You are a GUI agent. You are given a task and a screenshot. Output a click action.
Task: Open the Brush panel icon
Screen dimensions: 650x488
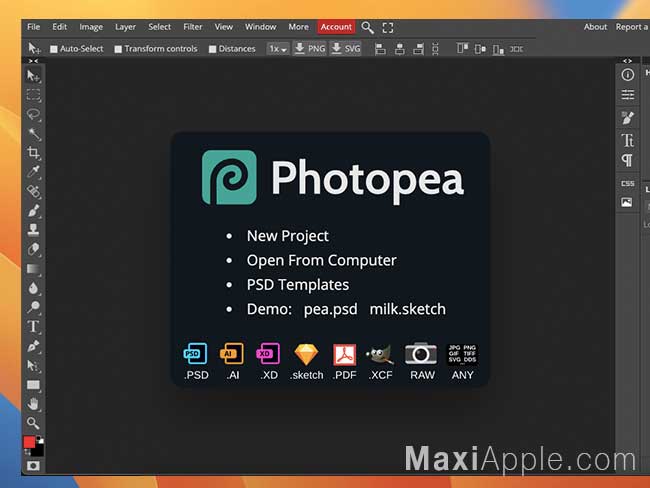pyautogui.click(x=628, y=117)
